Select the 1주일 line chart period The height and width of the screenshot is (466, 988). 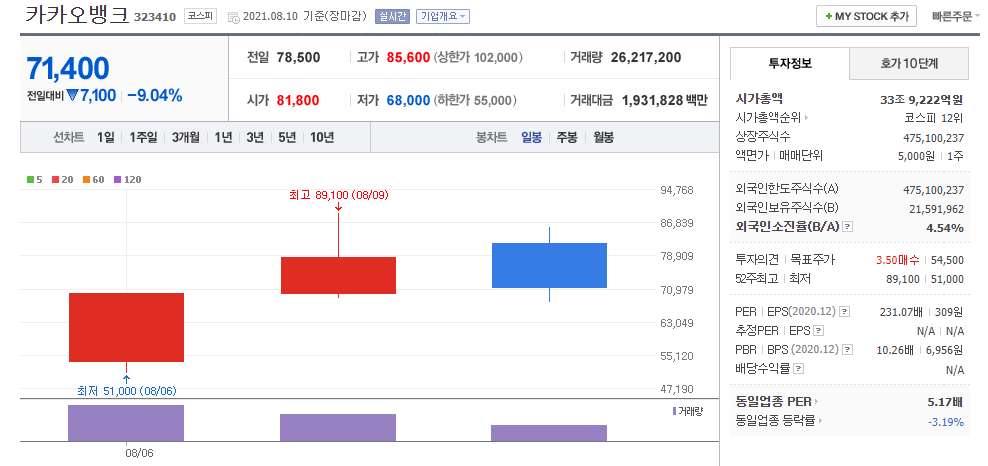143,137
